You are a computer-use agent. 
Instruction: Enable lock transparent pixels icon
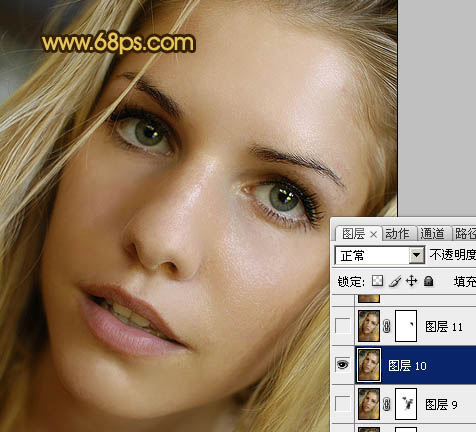click(x=377, y=281)
